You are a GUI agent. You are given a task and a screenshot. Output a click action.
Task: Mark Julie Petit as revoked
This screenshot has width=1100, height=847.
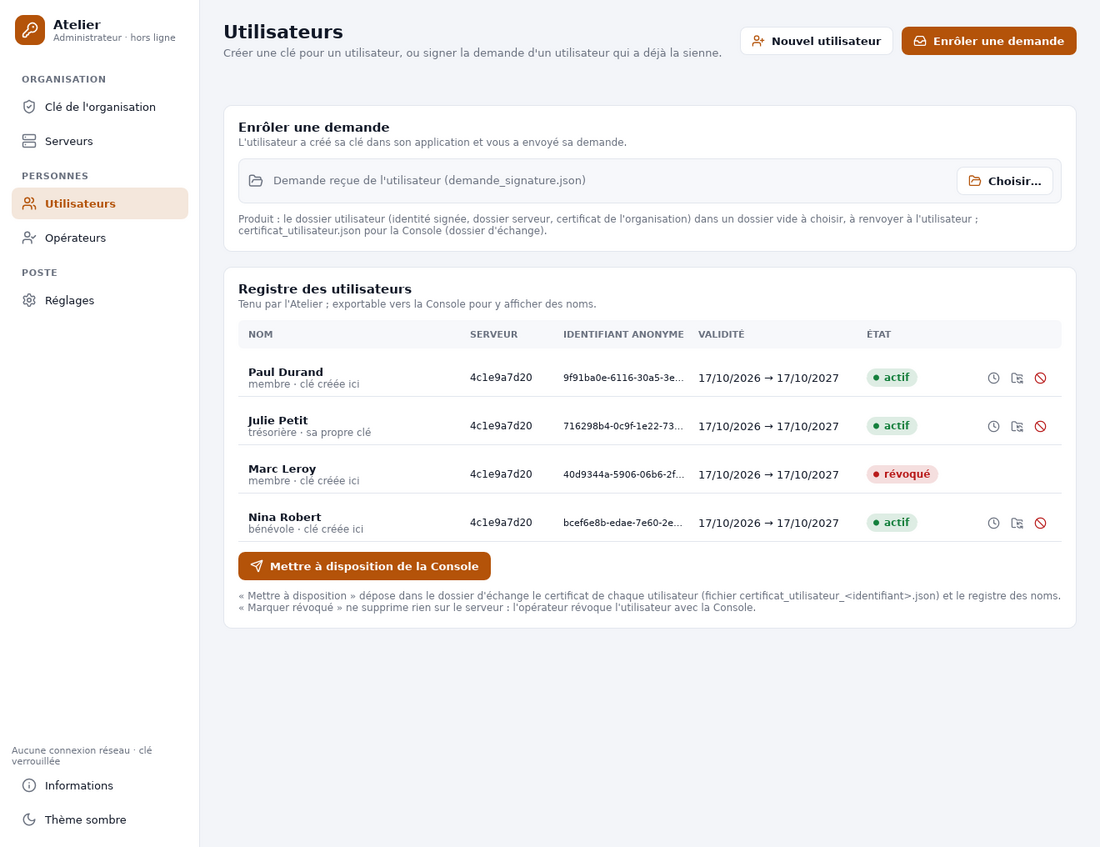(x=1040, y=427)
